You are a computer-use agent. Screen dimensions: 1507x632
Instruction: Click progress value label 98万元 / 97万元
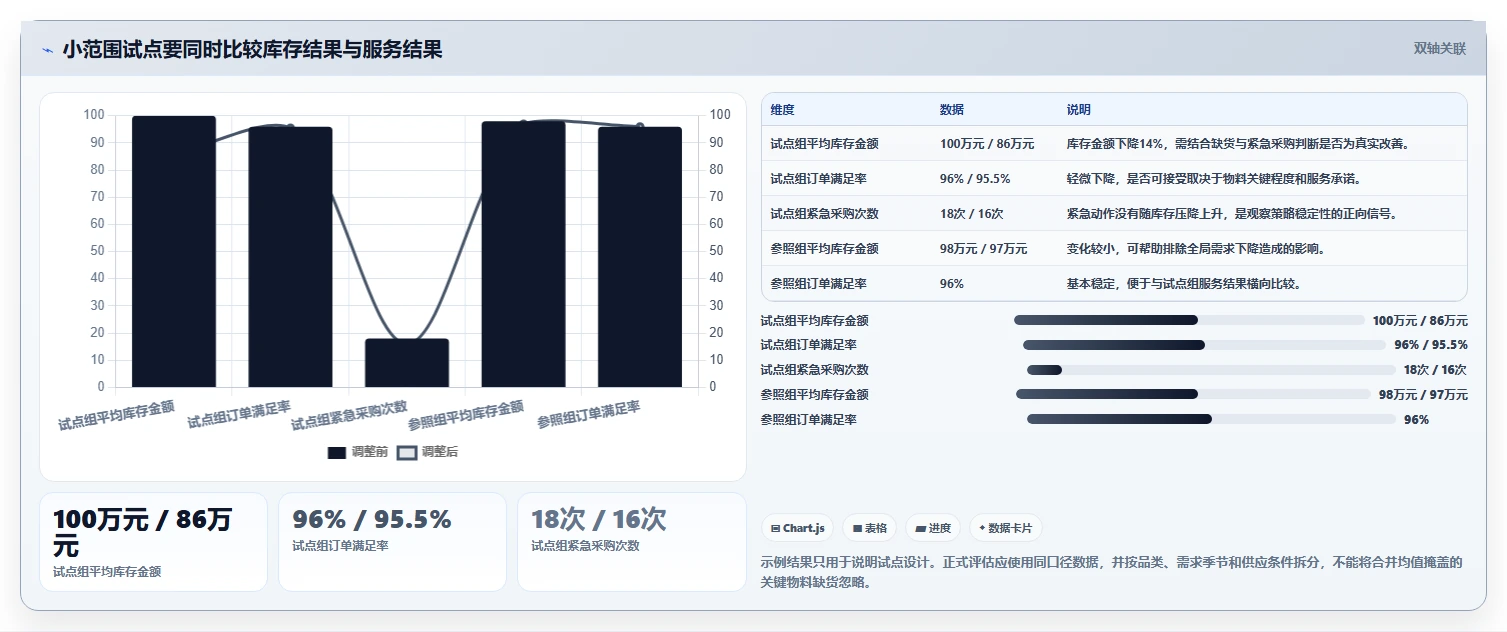[x=1423, y=395]
